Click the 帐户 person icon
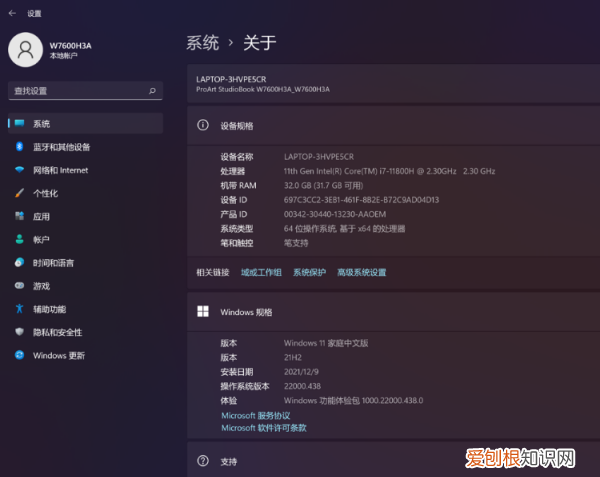Screen dimensions: 600x477 (20, 239)
